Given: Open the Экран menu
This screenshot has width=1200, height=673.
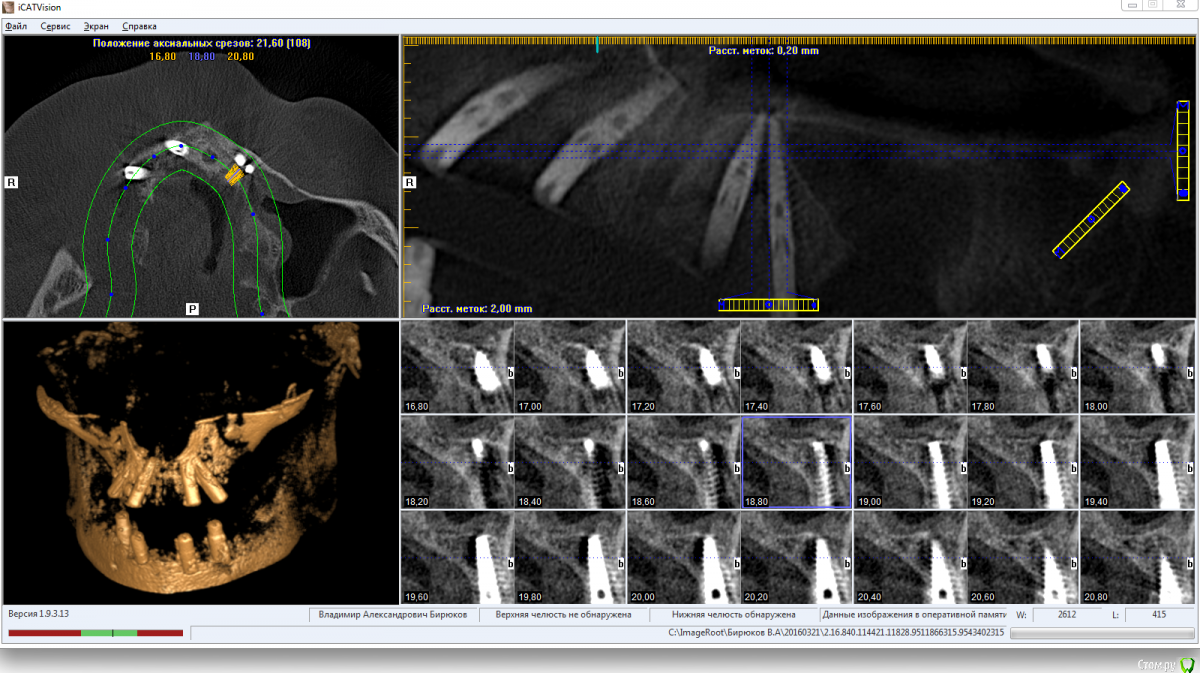Looking at the screenshot, I should click(96, 26).
